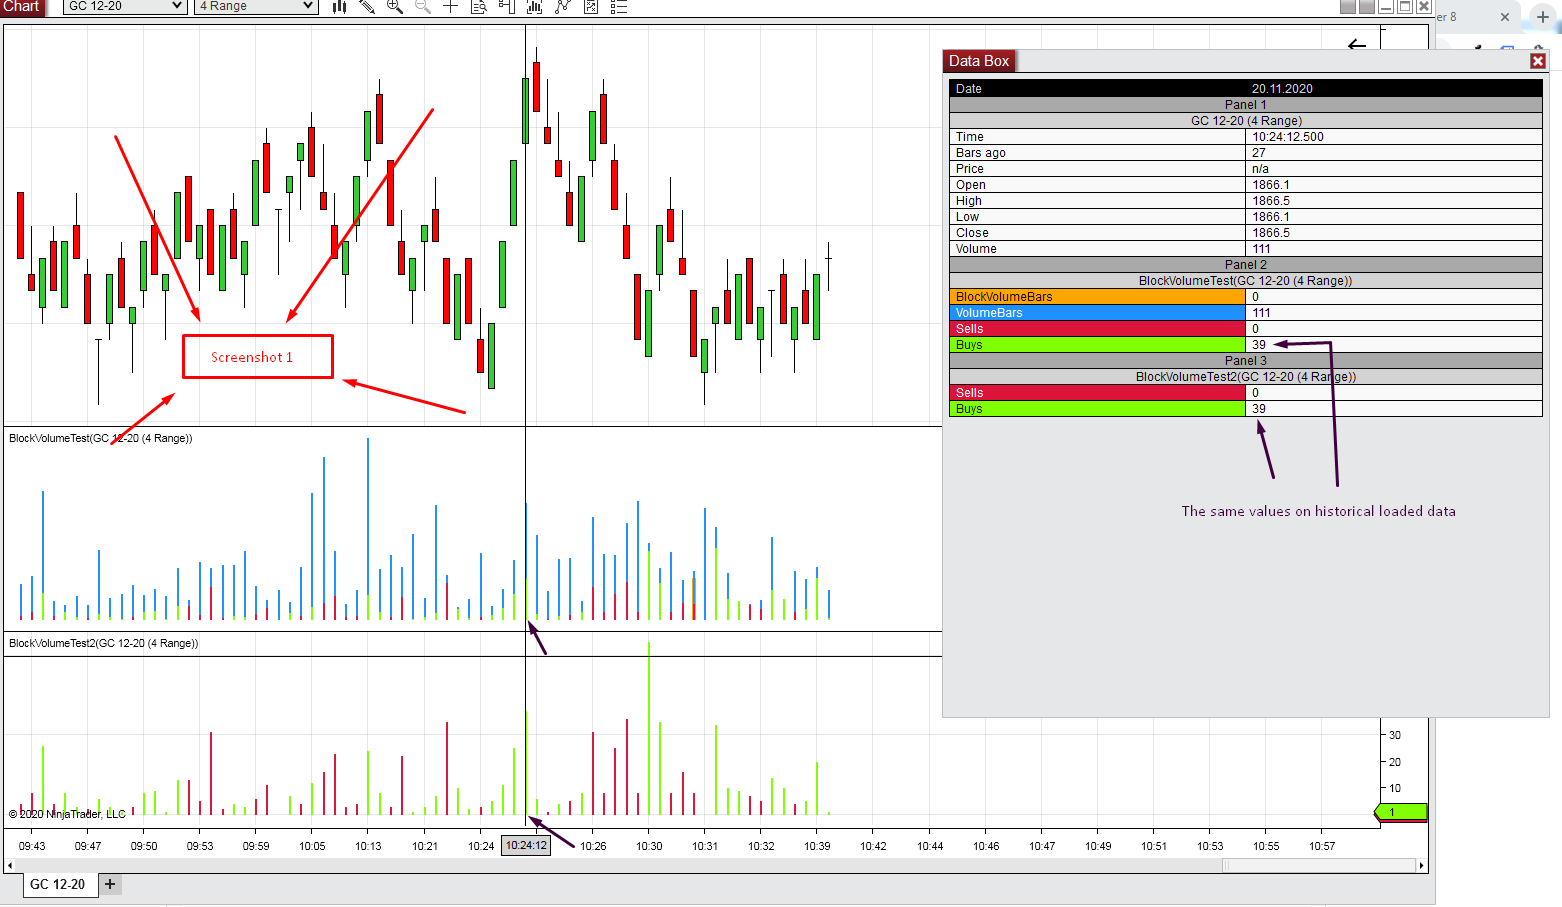This screenshot has width=1562, height=907.
Task: Click the zoom in magnifier icon
Action: (x=395, y=7)
